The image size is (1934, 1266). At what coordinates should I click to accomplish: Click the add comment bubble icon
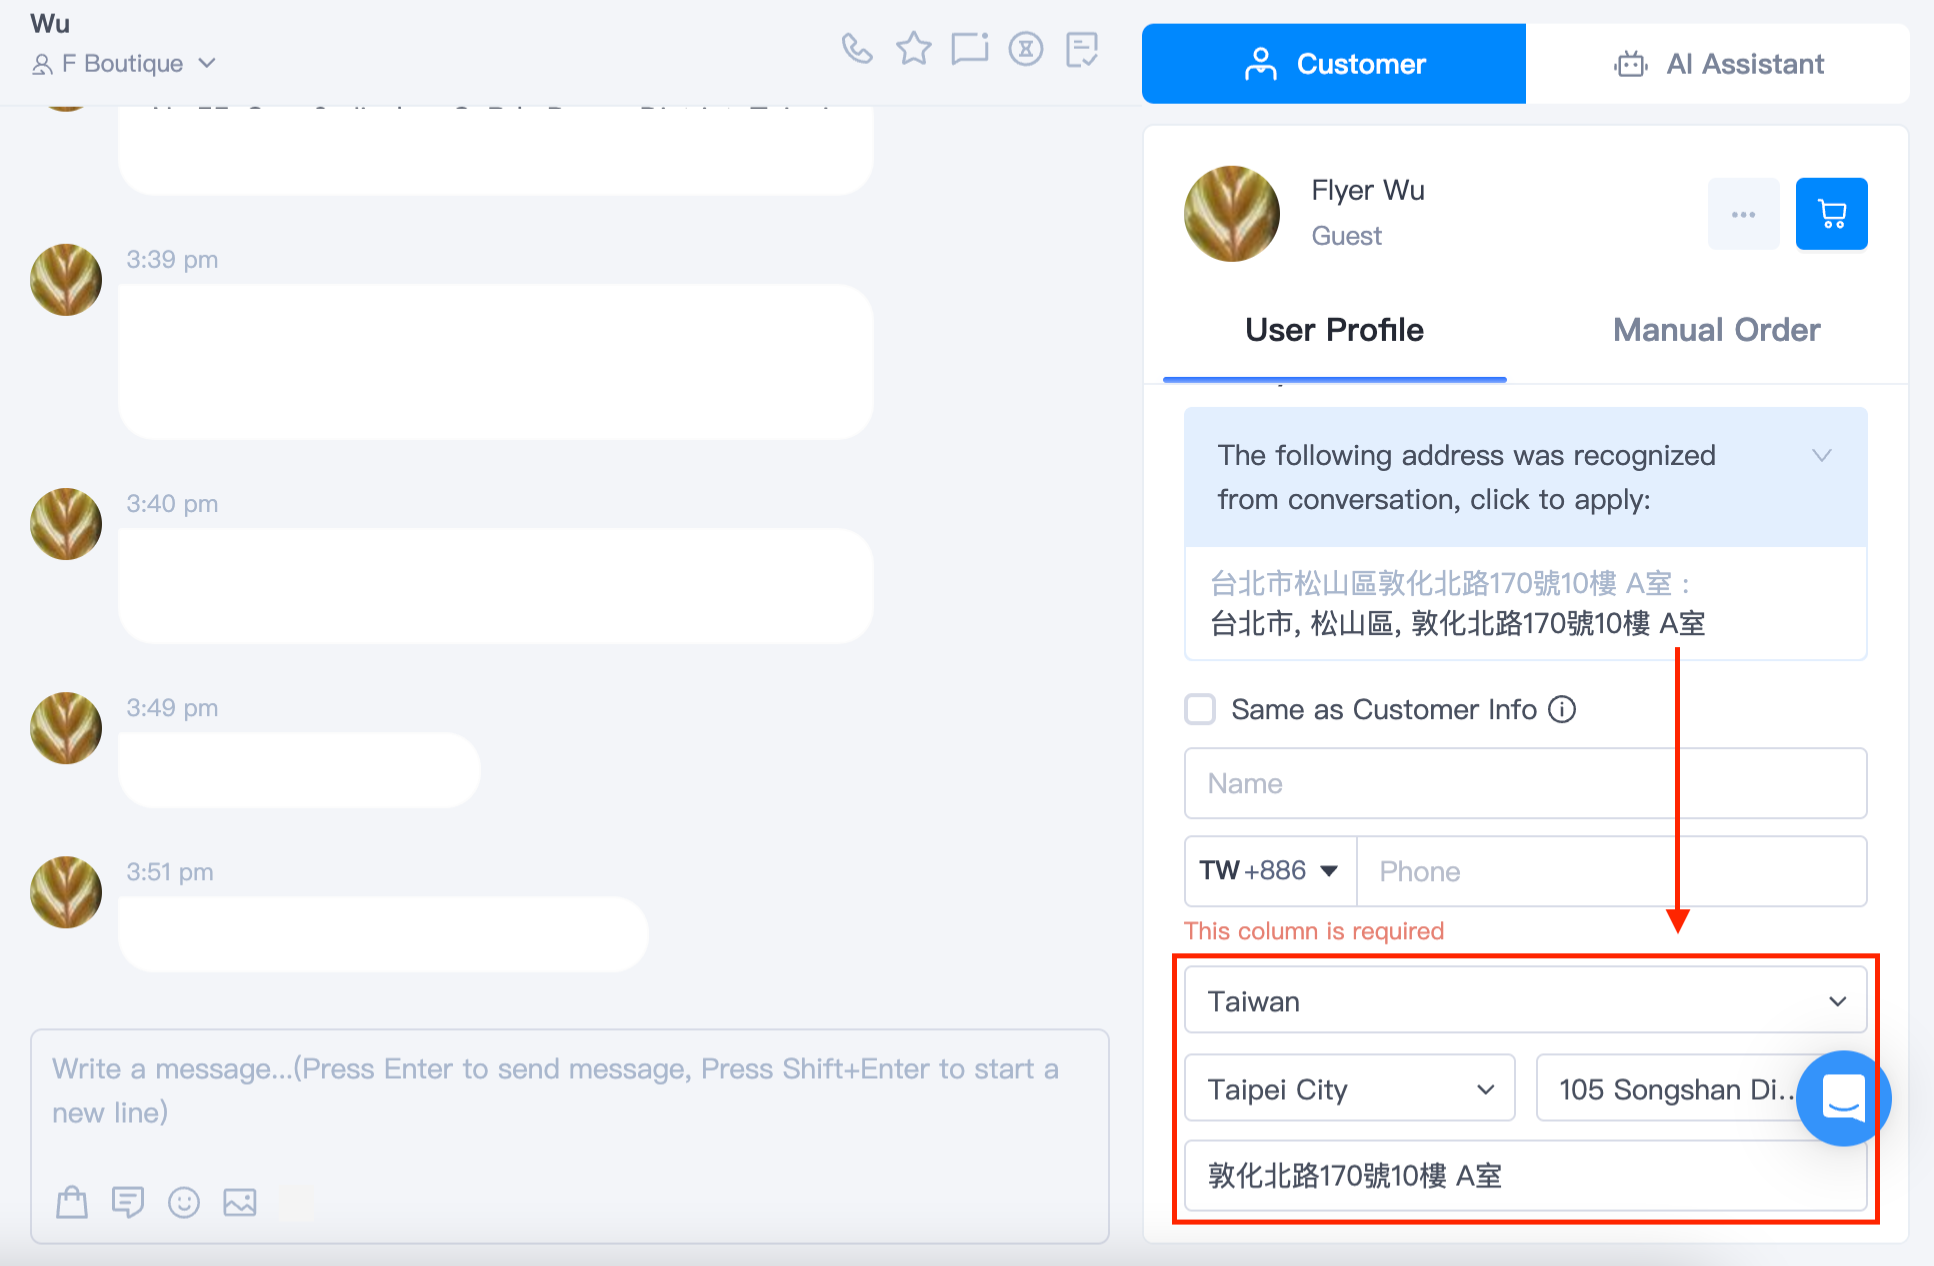pyautogui.click(x=969, y=48)
